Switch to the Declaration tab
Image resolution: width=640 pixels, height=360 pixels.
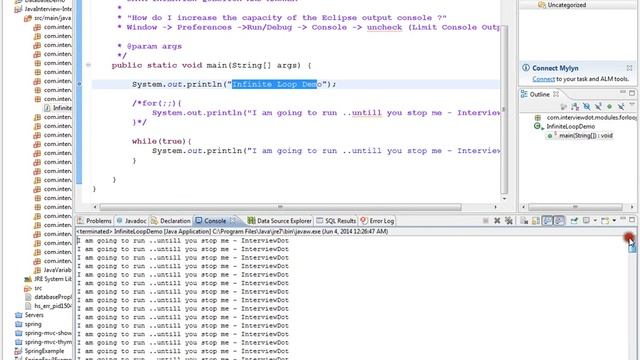tap(171, 221)
